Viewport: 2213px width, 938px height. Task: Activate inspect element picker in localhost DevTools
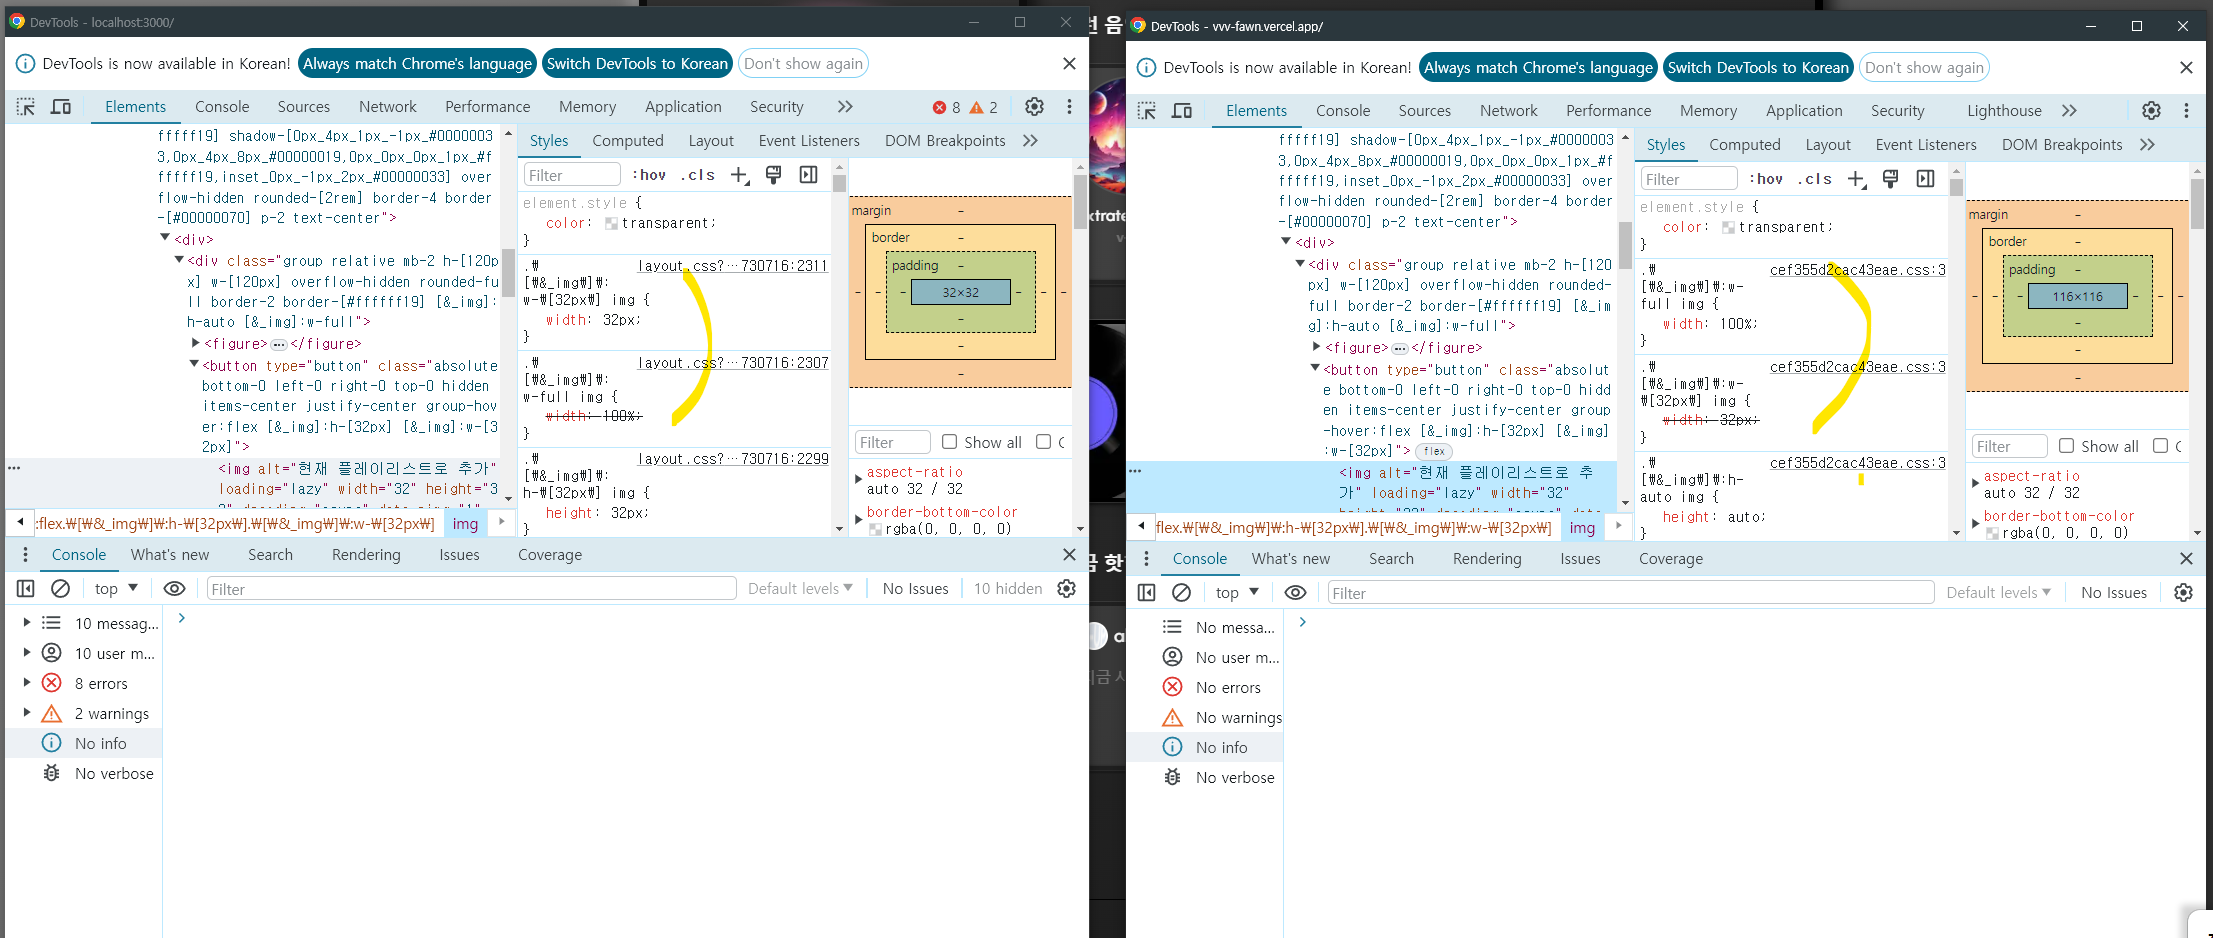click(x=26, y=107)
